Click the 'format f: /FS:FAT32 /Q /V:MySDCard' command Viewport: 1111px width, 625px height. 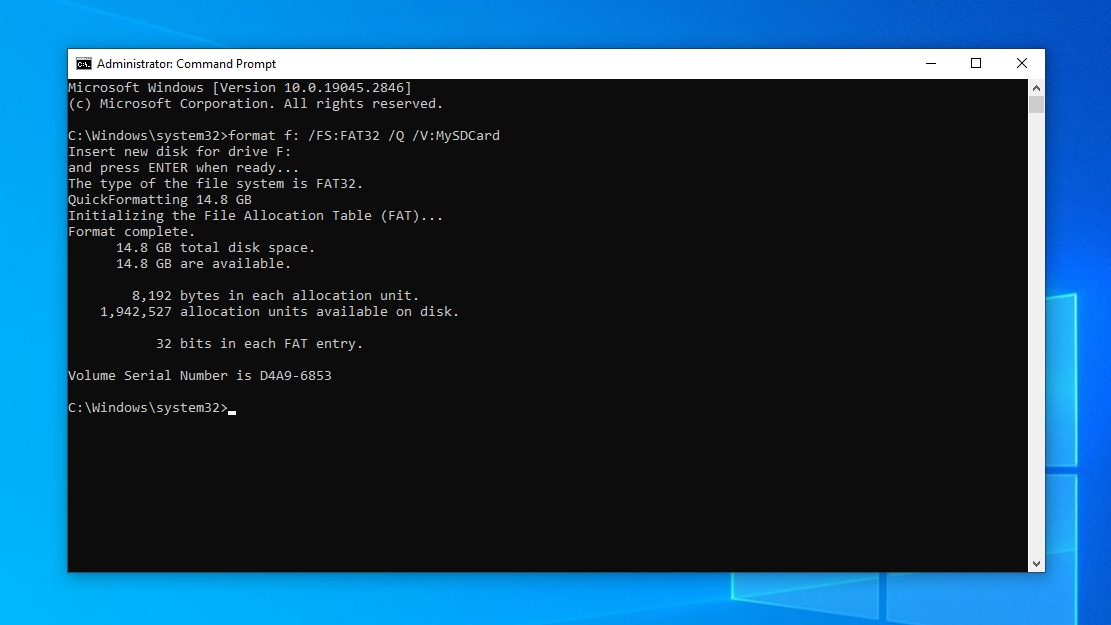click(364, 135)
